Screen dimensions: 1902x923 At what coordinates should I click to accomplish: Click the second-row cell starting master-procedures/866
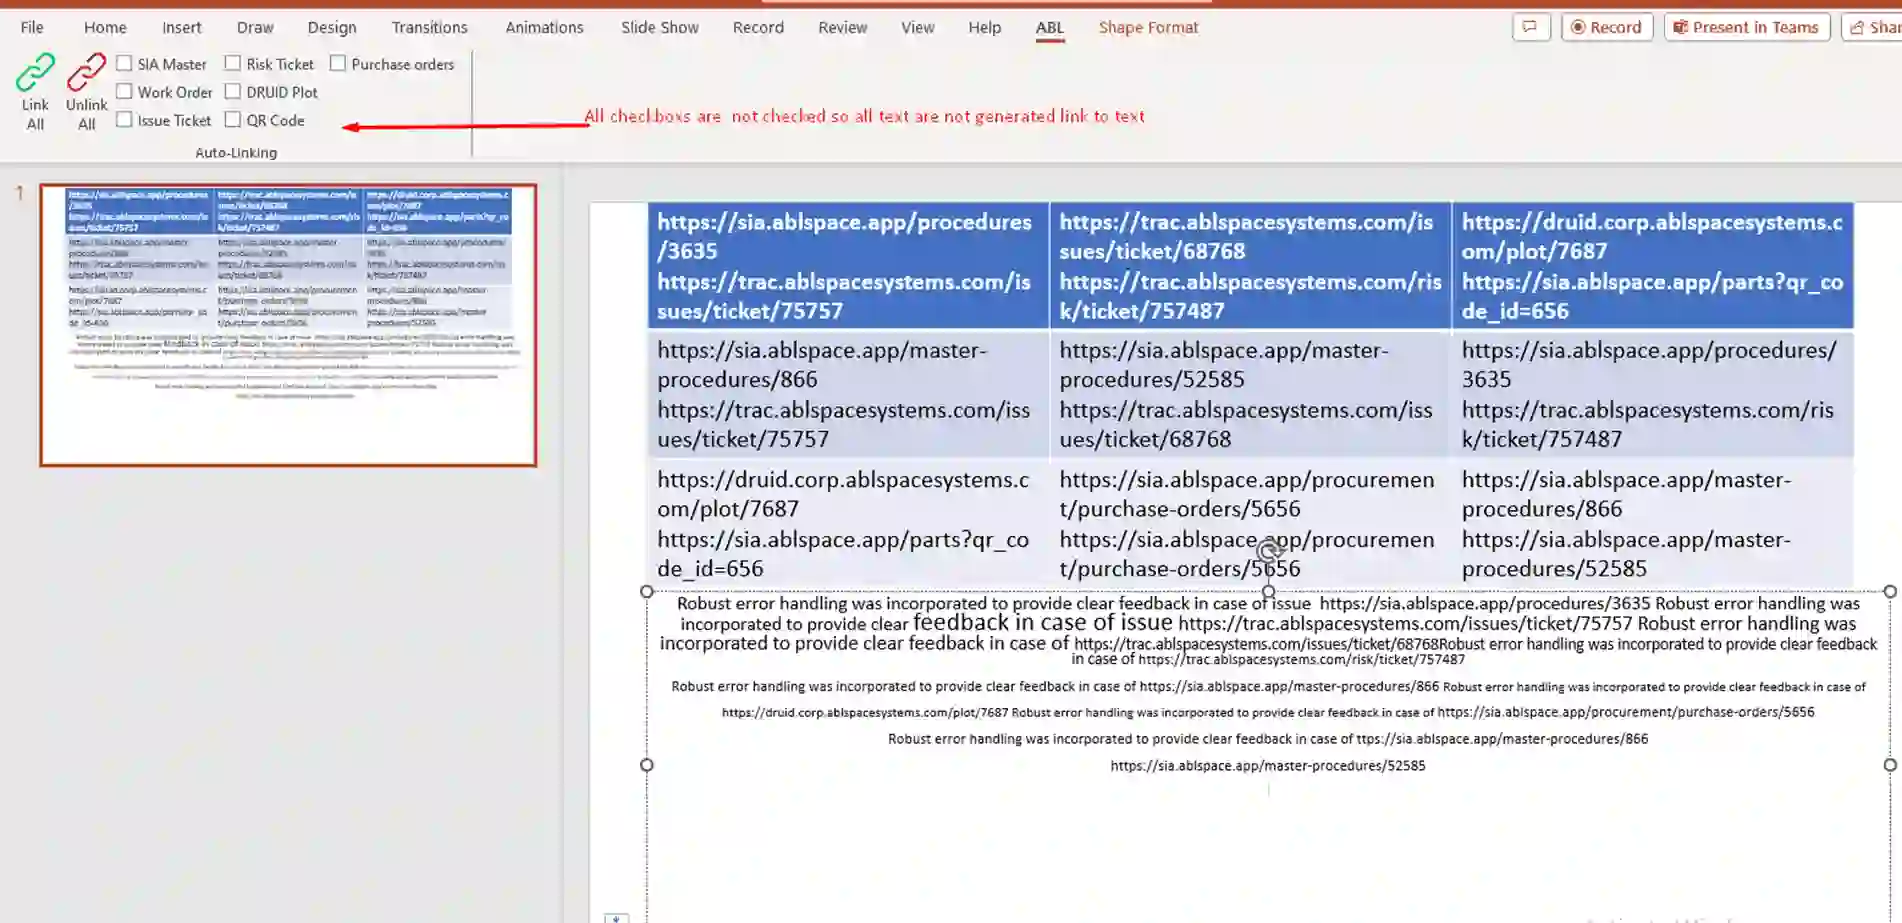848,394
